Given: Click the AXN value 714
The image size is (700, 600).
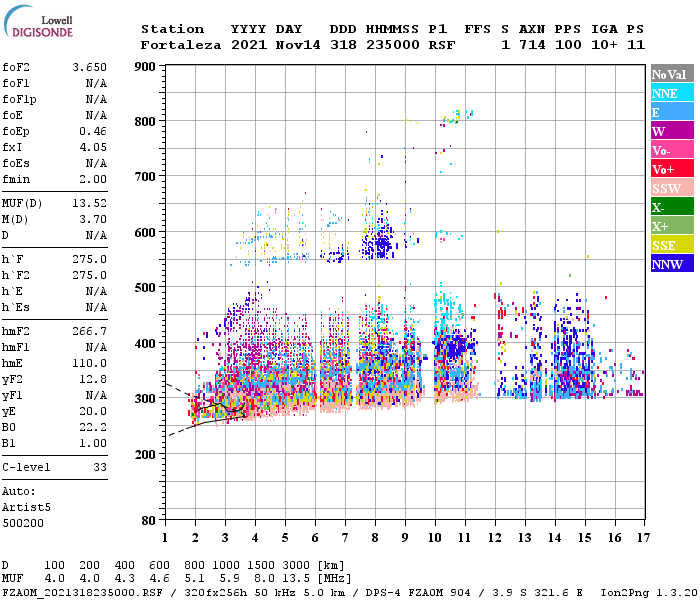Looking at the screenshot, I should [532, 45].
